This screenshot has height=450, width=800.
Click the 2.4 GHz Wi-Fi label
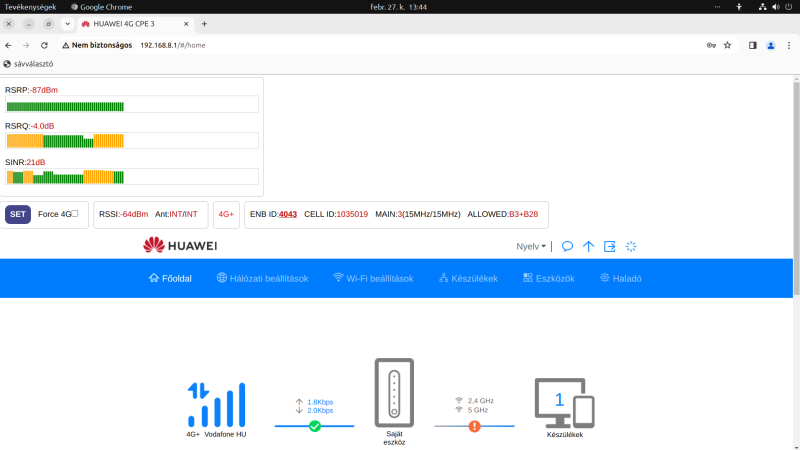(480, 401)
